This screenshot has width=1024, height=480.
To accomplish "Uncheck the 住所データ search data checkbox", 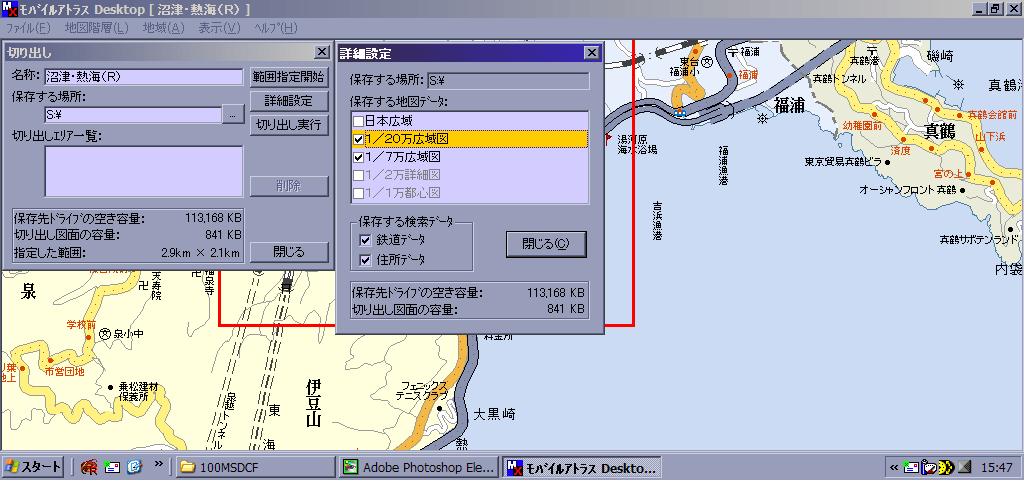I will 364,260.
